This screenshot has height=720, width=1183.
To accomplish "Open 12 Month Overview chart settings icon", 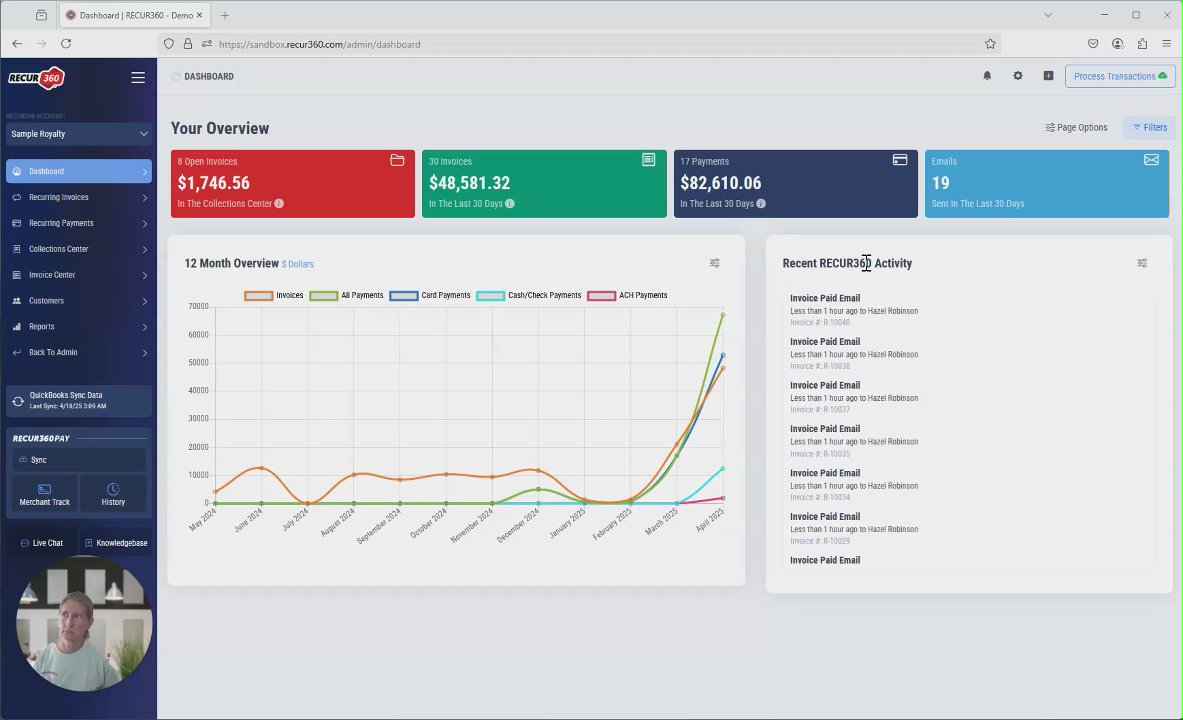I will (714, 263).
